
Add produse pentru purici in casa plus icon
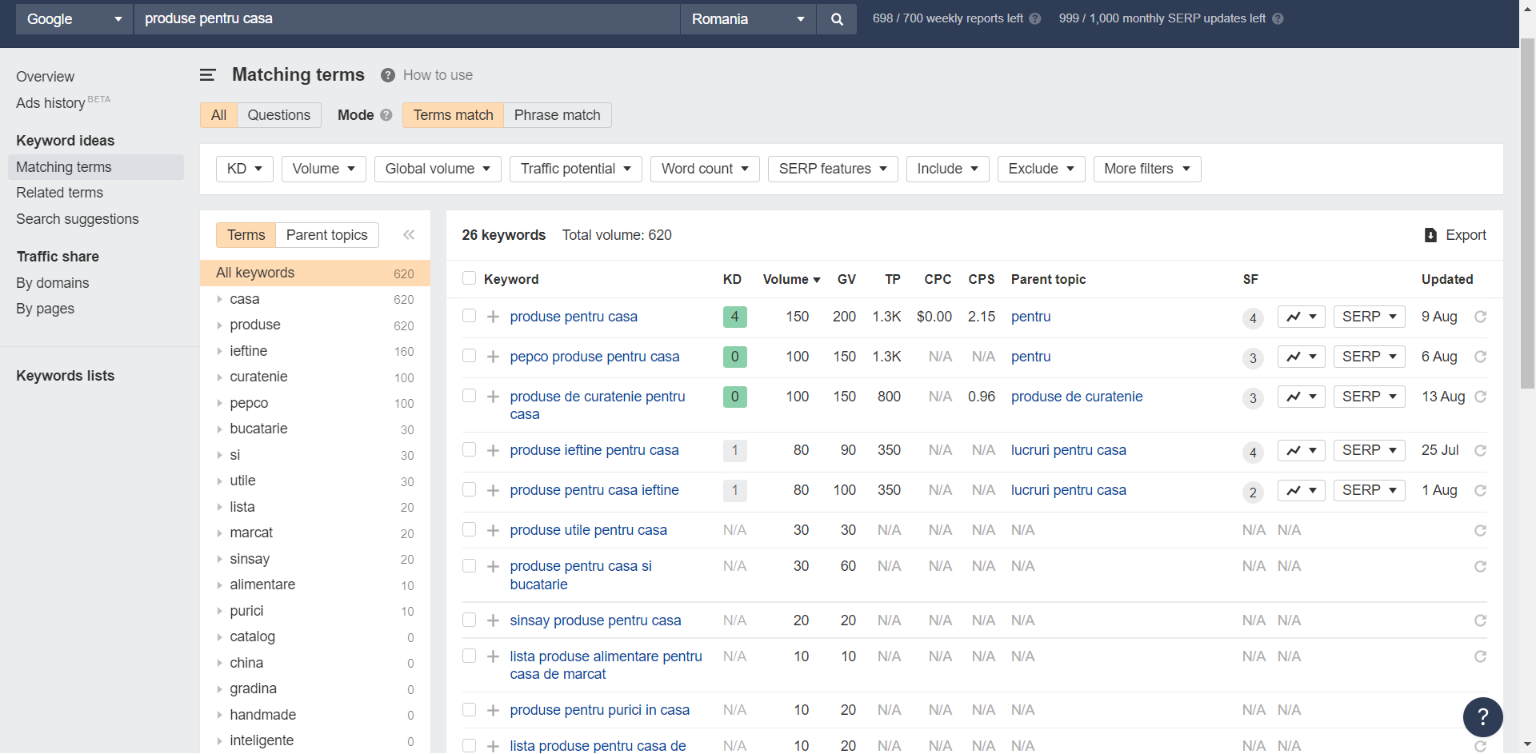point(493,711)
